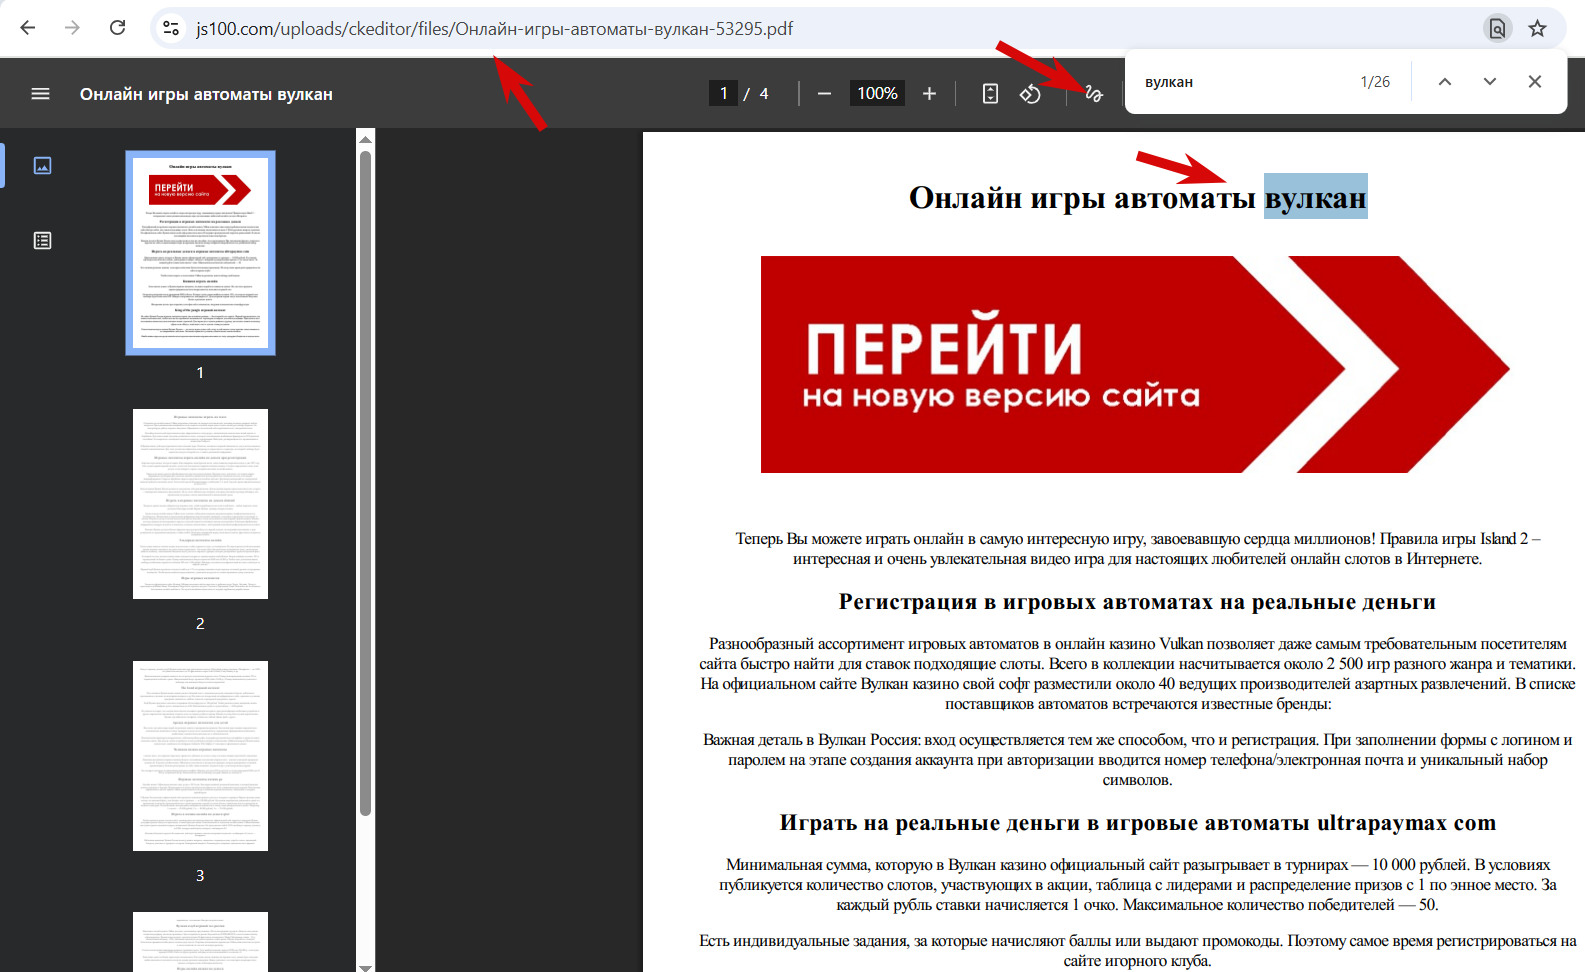
Task: Click paragraph starting 'Есть индивидуальные задания'
Action: (x=1137, y=951)
